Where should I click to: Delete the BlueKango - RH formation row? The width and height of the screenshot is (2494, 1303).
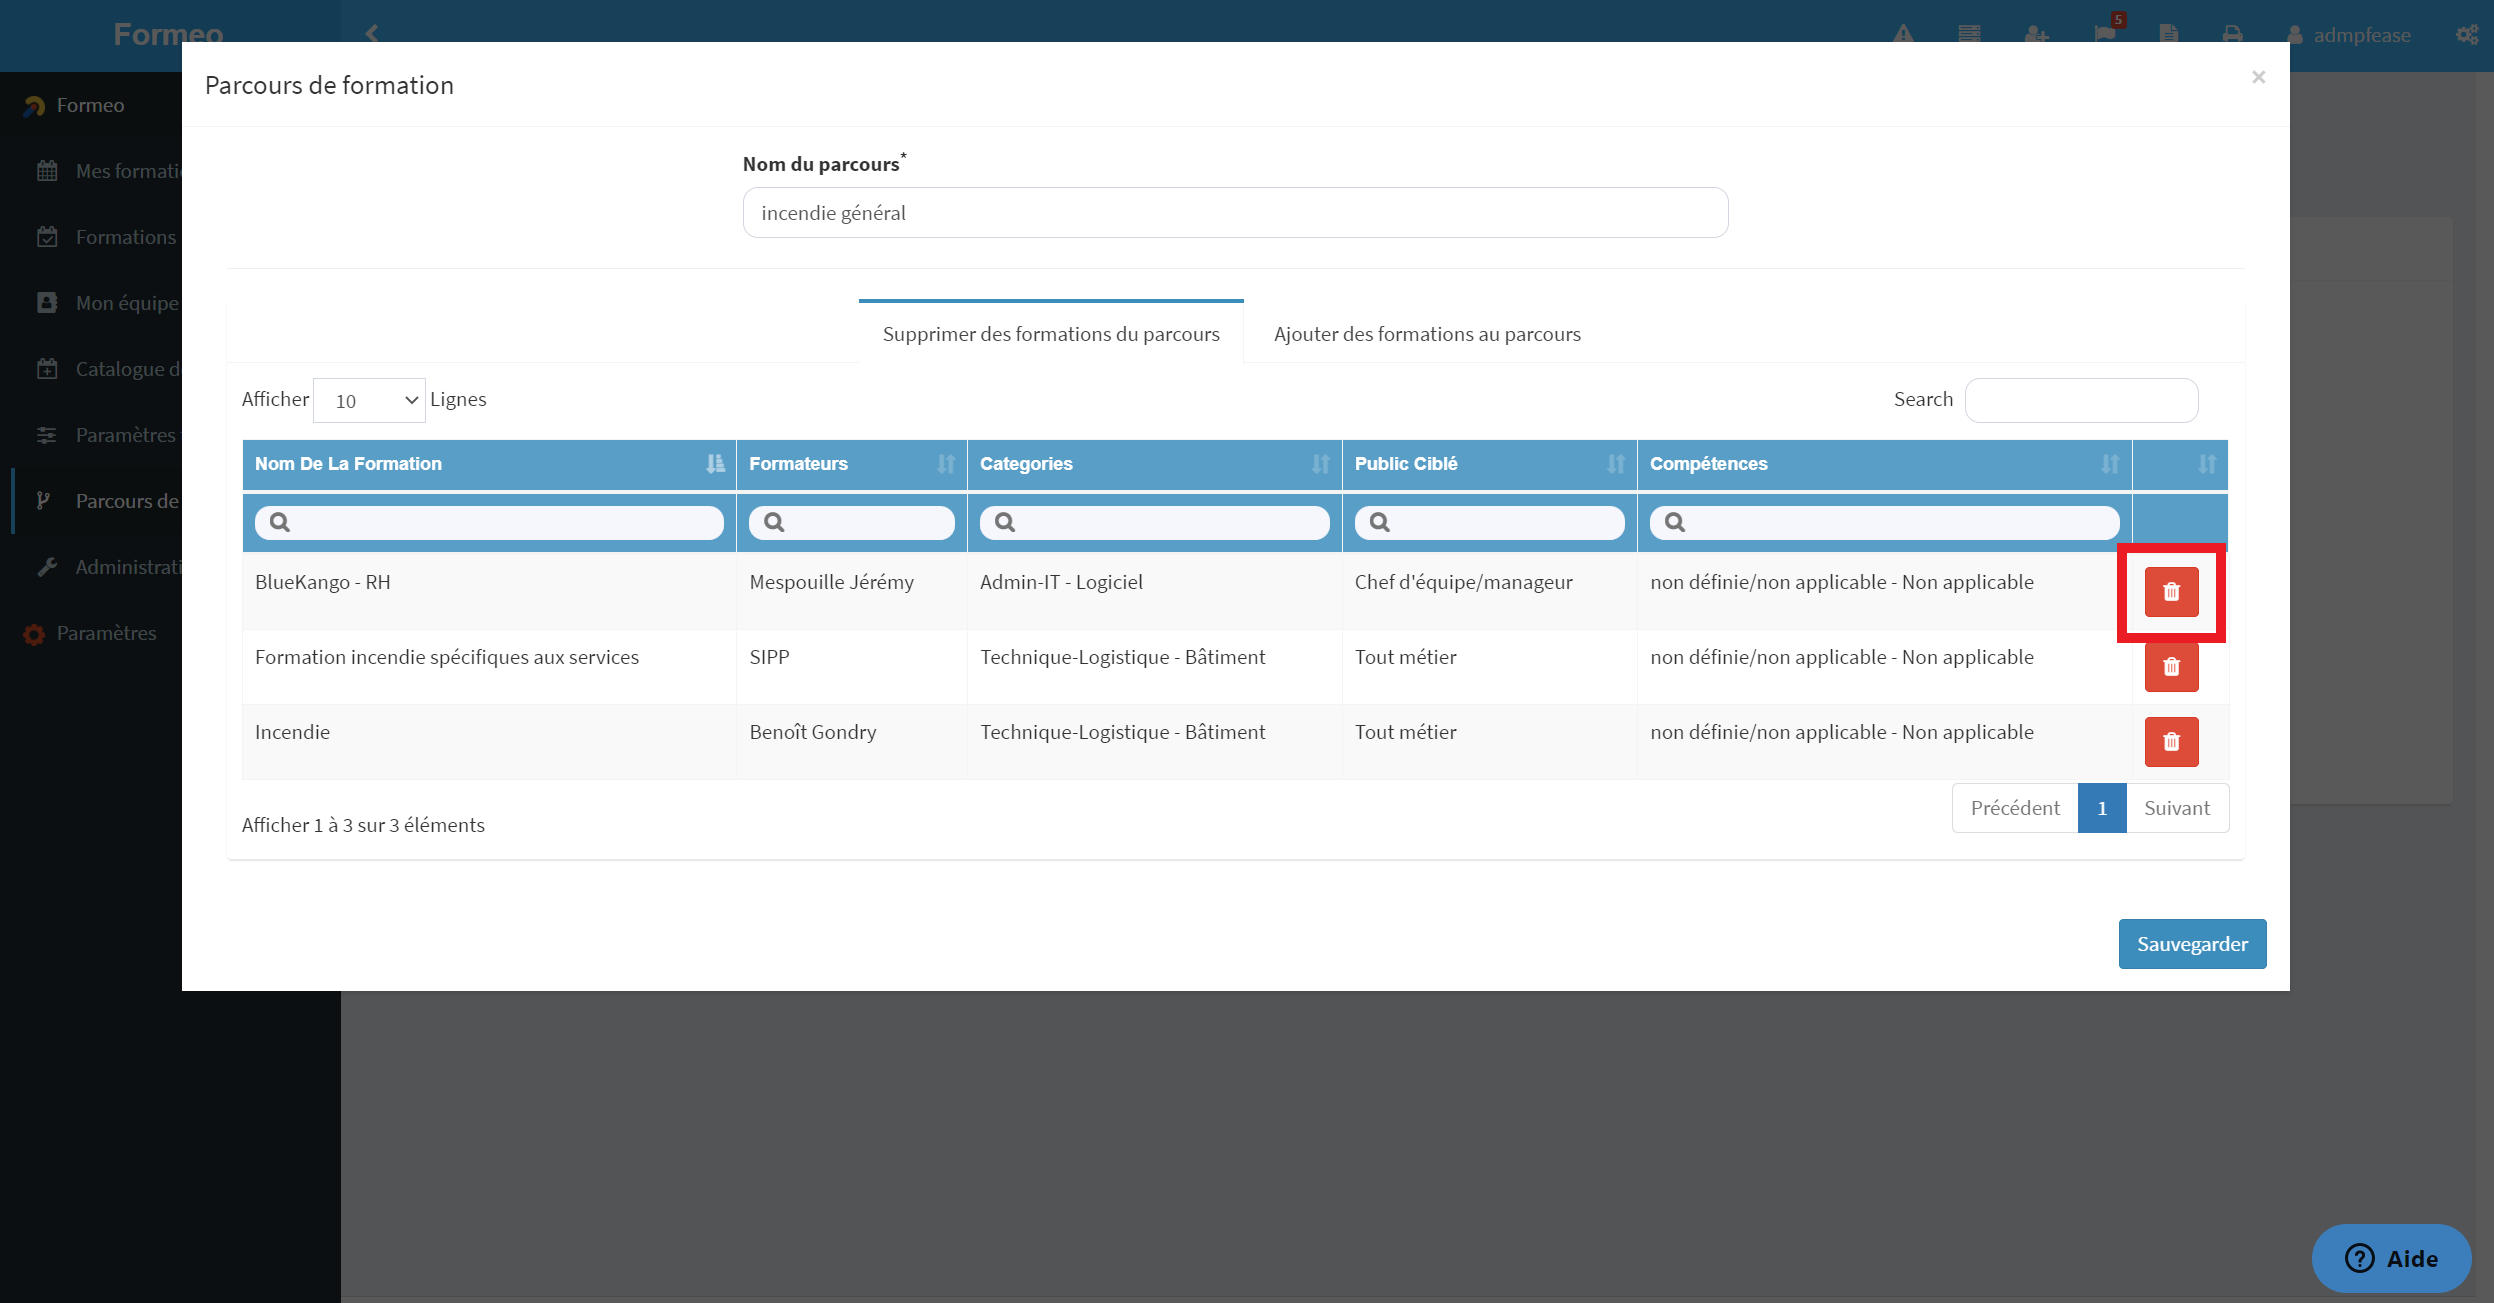pos(2171,592)
